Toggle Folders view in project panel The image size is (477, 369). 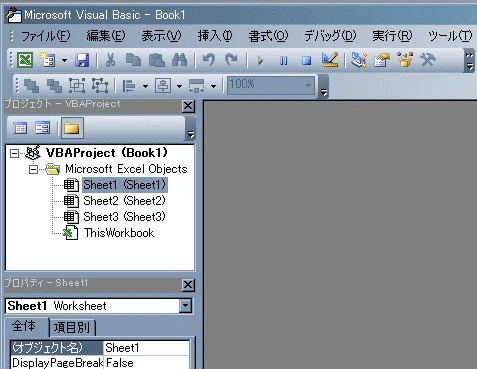point(72,128)
